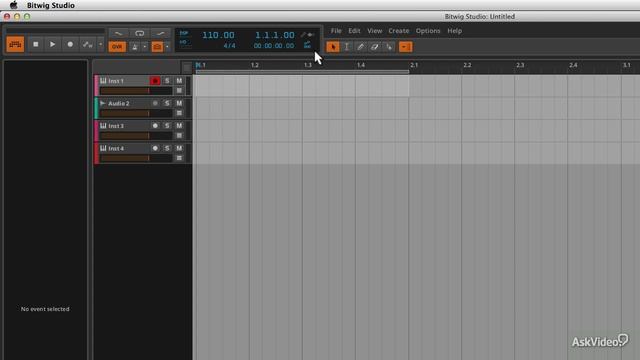Start playback with the play button
640x360 pixels.
click(52, 44)
